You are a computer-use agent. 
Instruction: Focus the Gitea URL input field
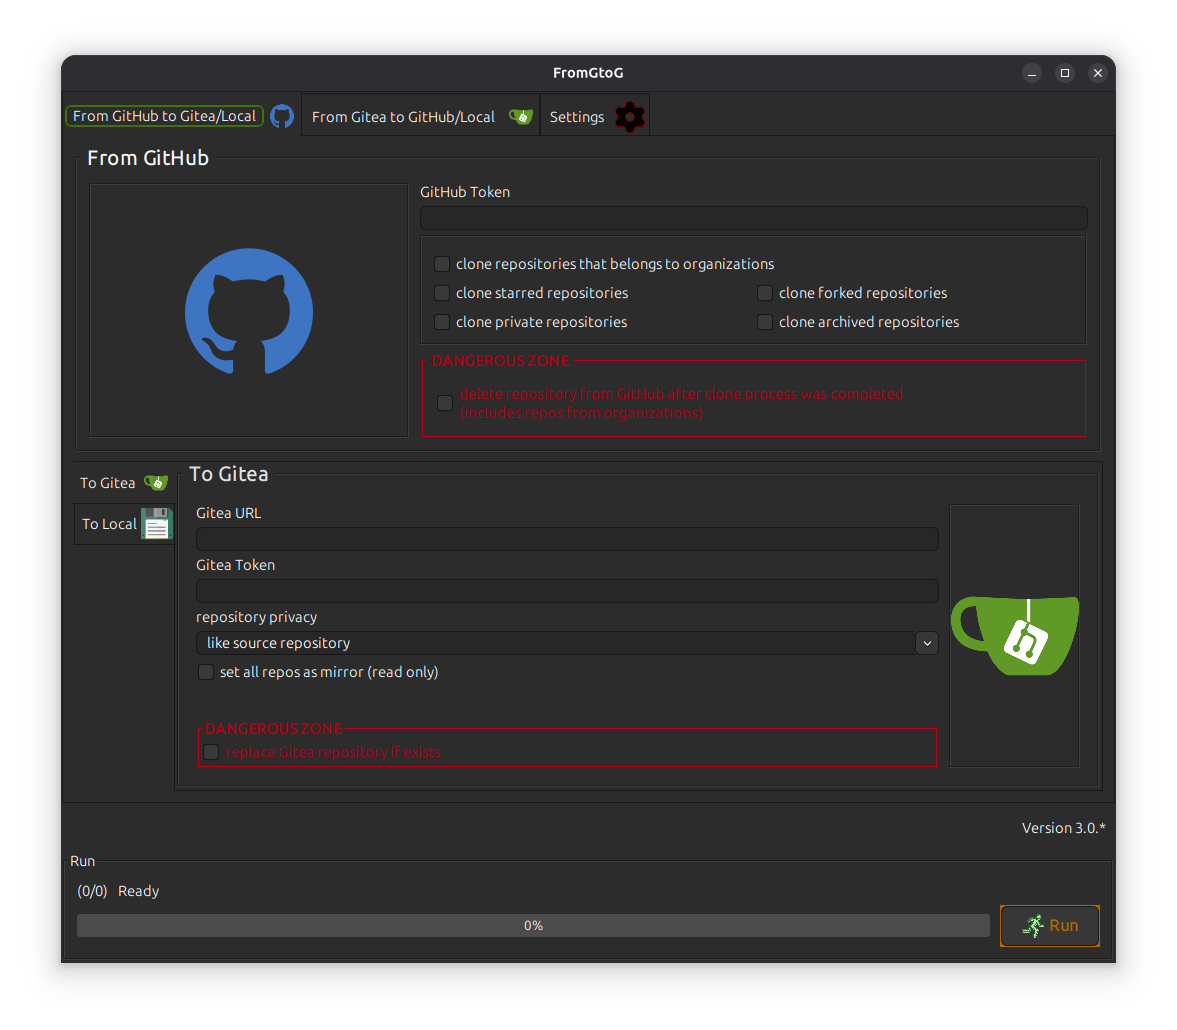[x=567, y=539]
